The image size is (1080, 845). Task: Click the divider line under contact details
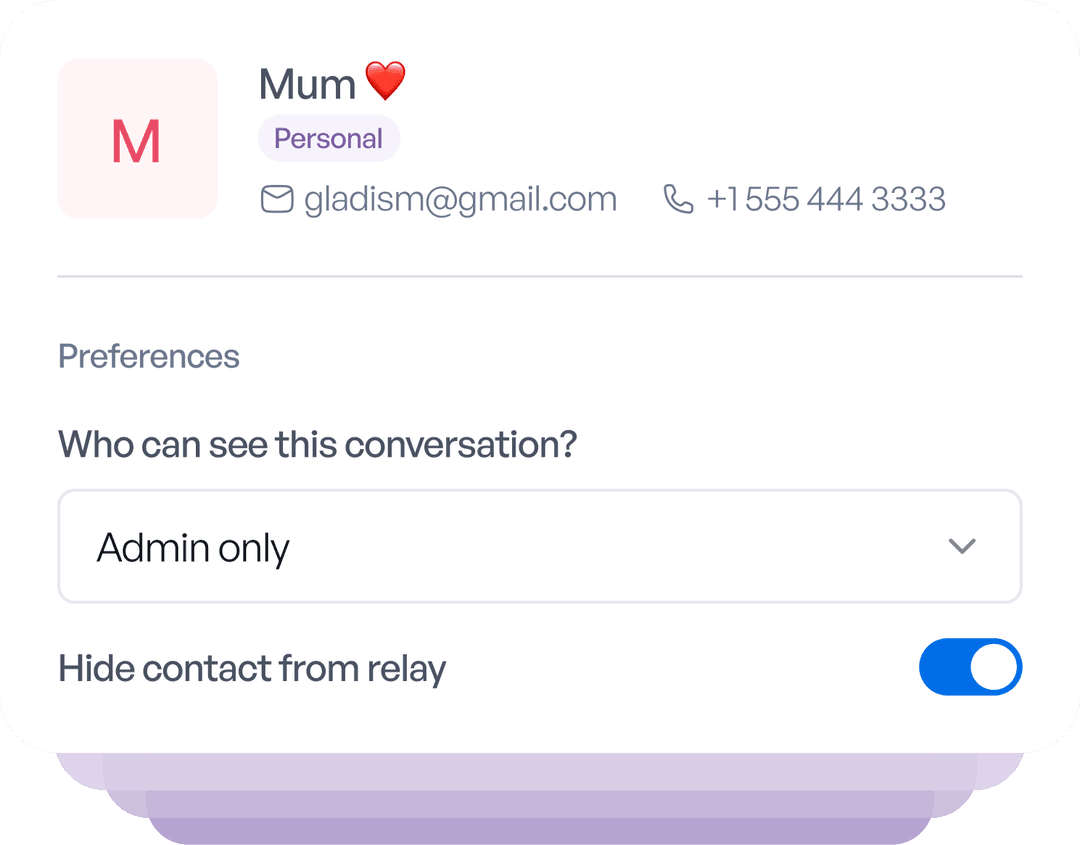click(x=540, y=276)
